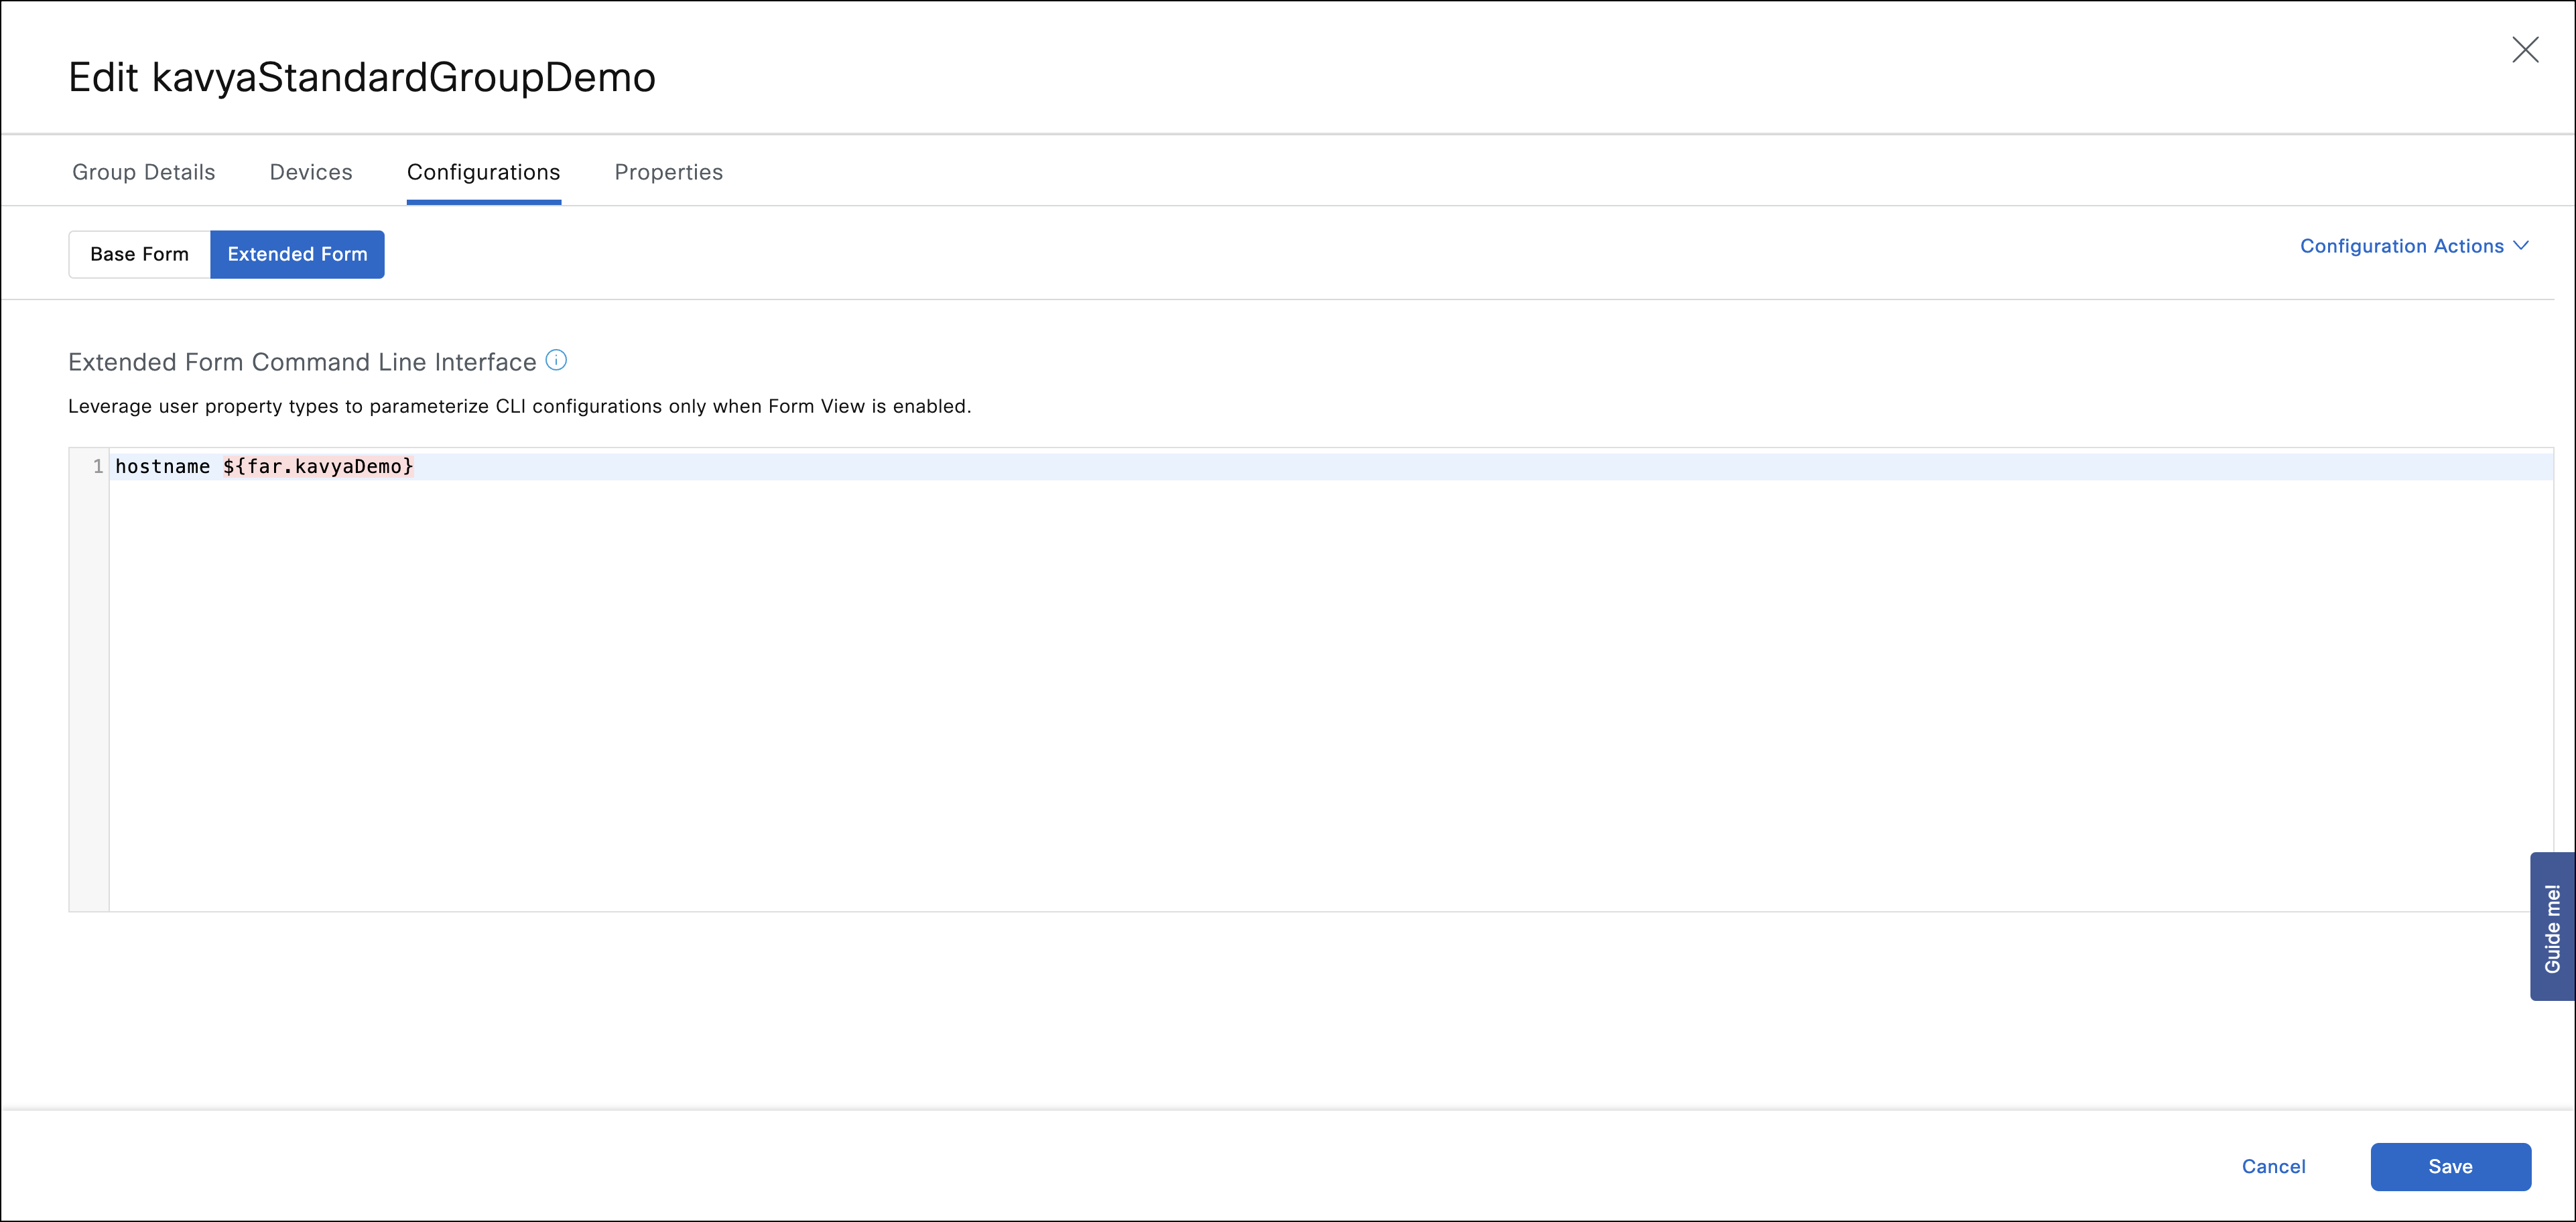2576x1222 pixels.
Task: Cancel editing the group
Action: pyautogui.click(x=2273, y=1167)
